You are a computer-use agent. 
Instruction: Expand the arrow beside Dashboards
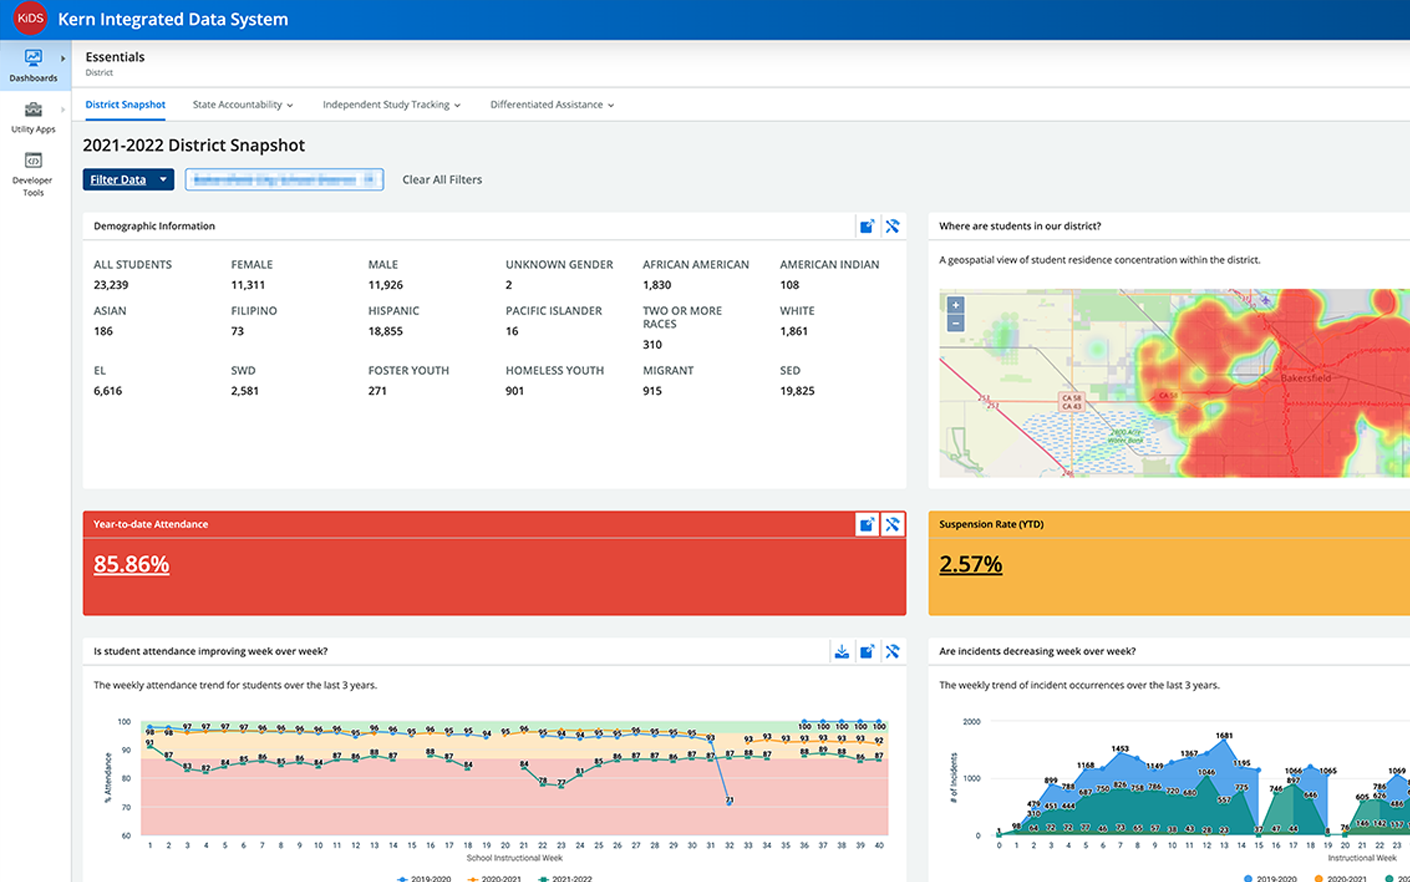coord(63,59)
